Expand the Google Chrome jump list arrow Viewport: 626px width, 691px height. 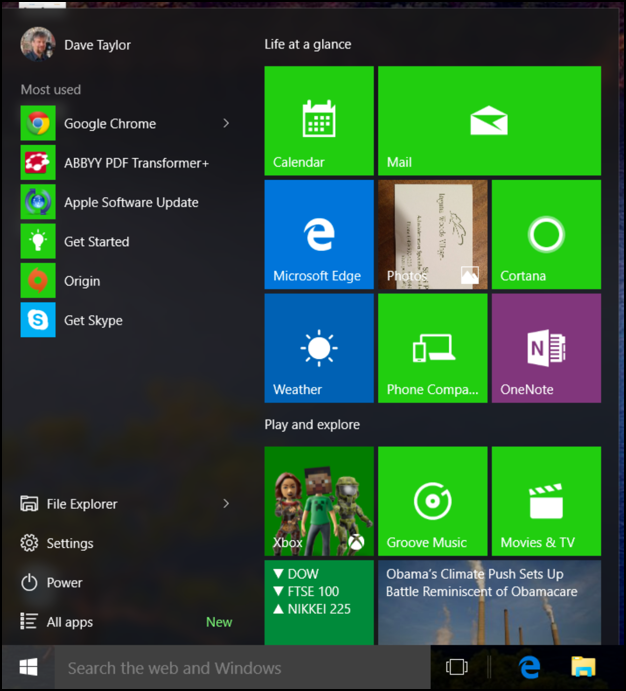(226, 123)
